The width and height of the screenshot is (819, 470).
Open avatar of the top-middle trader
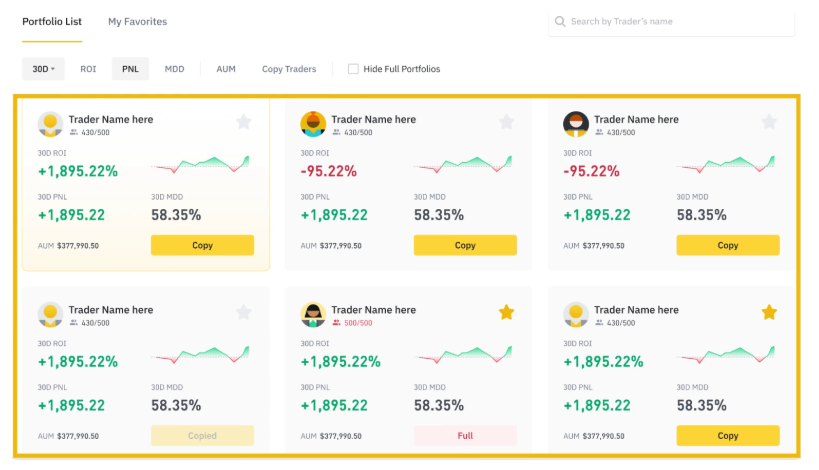[313, 124]
